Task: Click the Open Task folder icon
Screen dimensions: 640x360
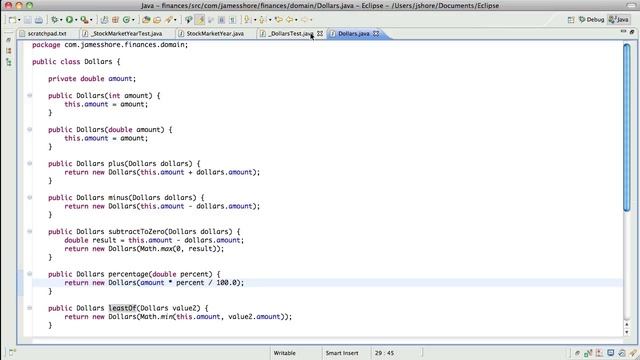Action: tap(157, 20)
